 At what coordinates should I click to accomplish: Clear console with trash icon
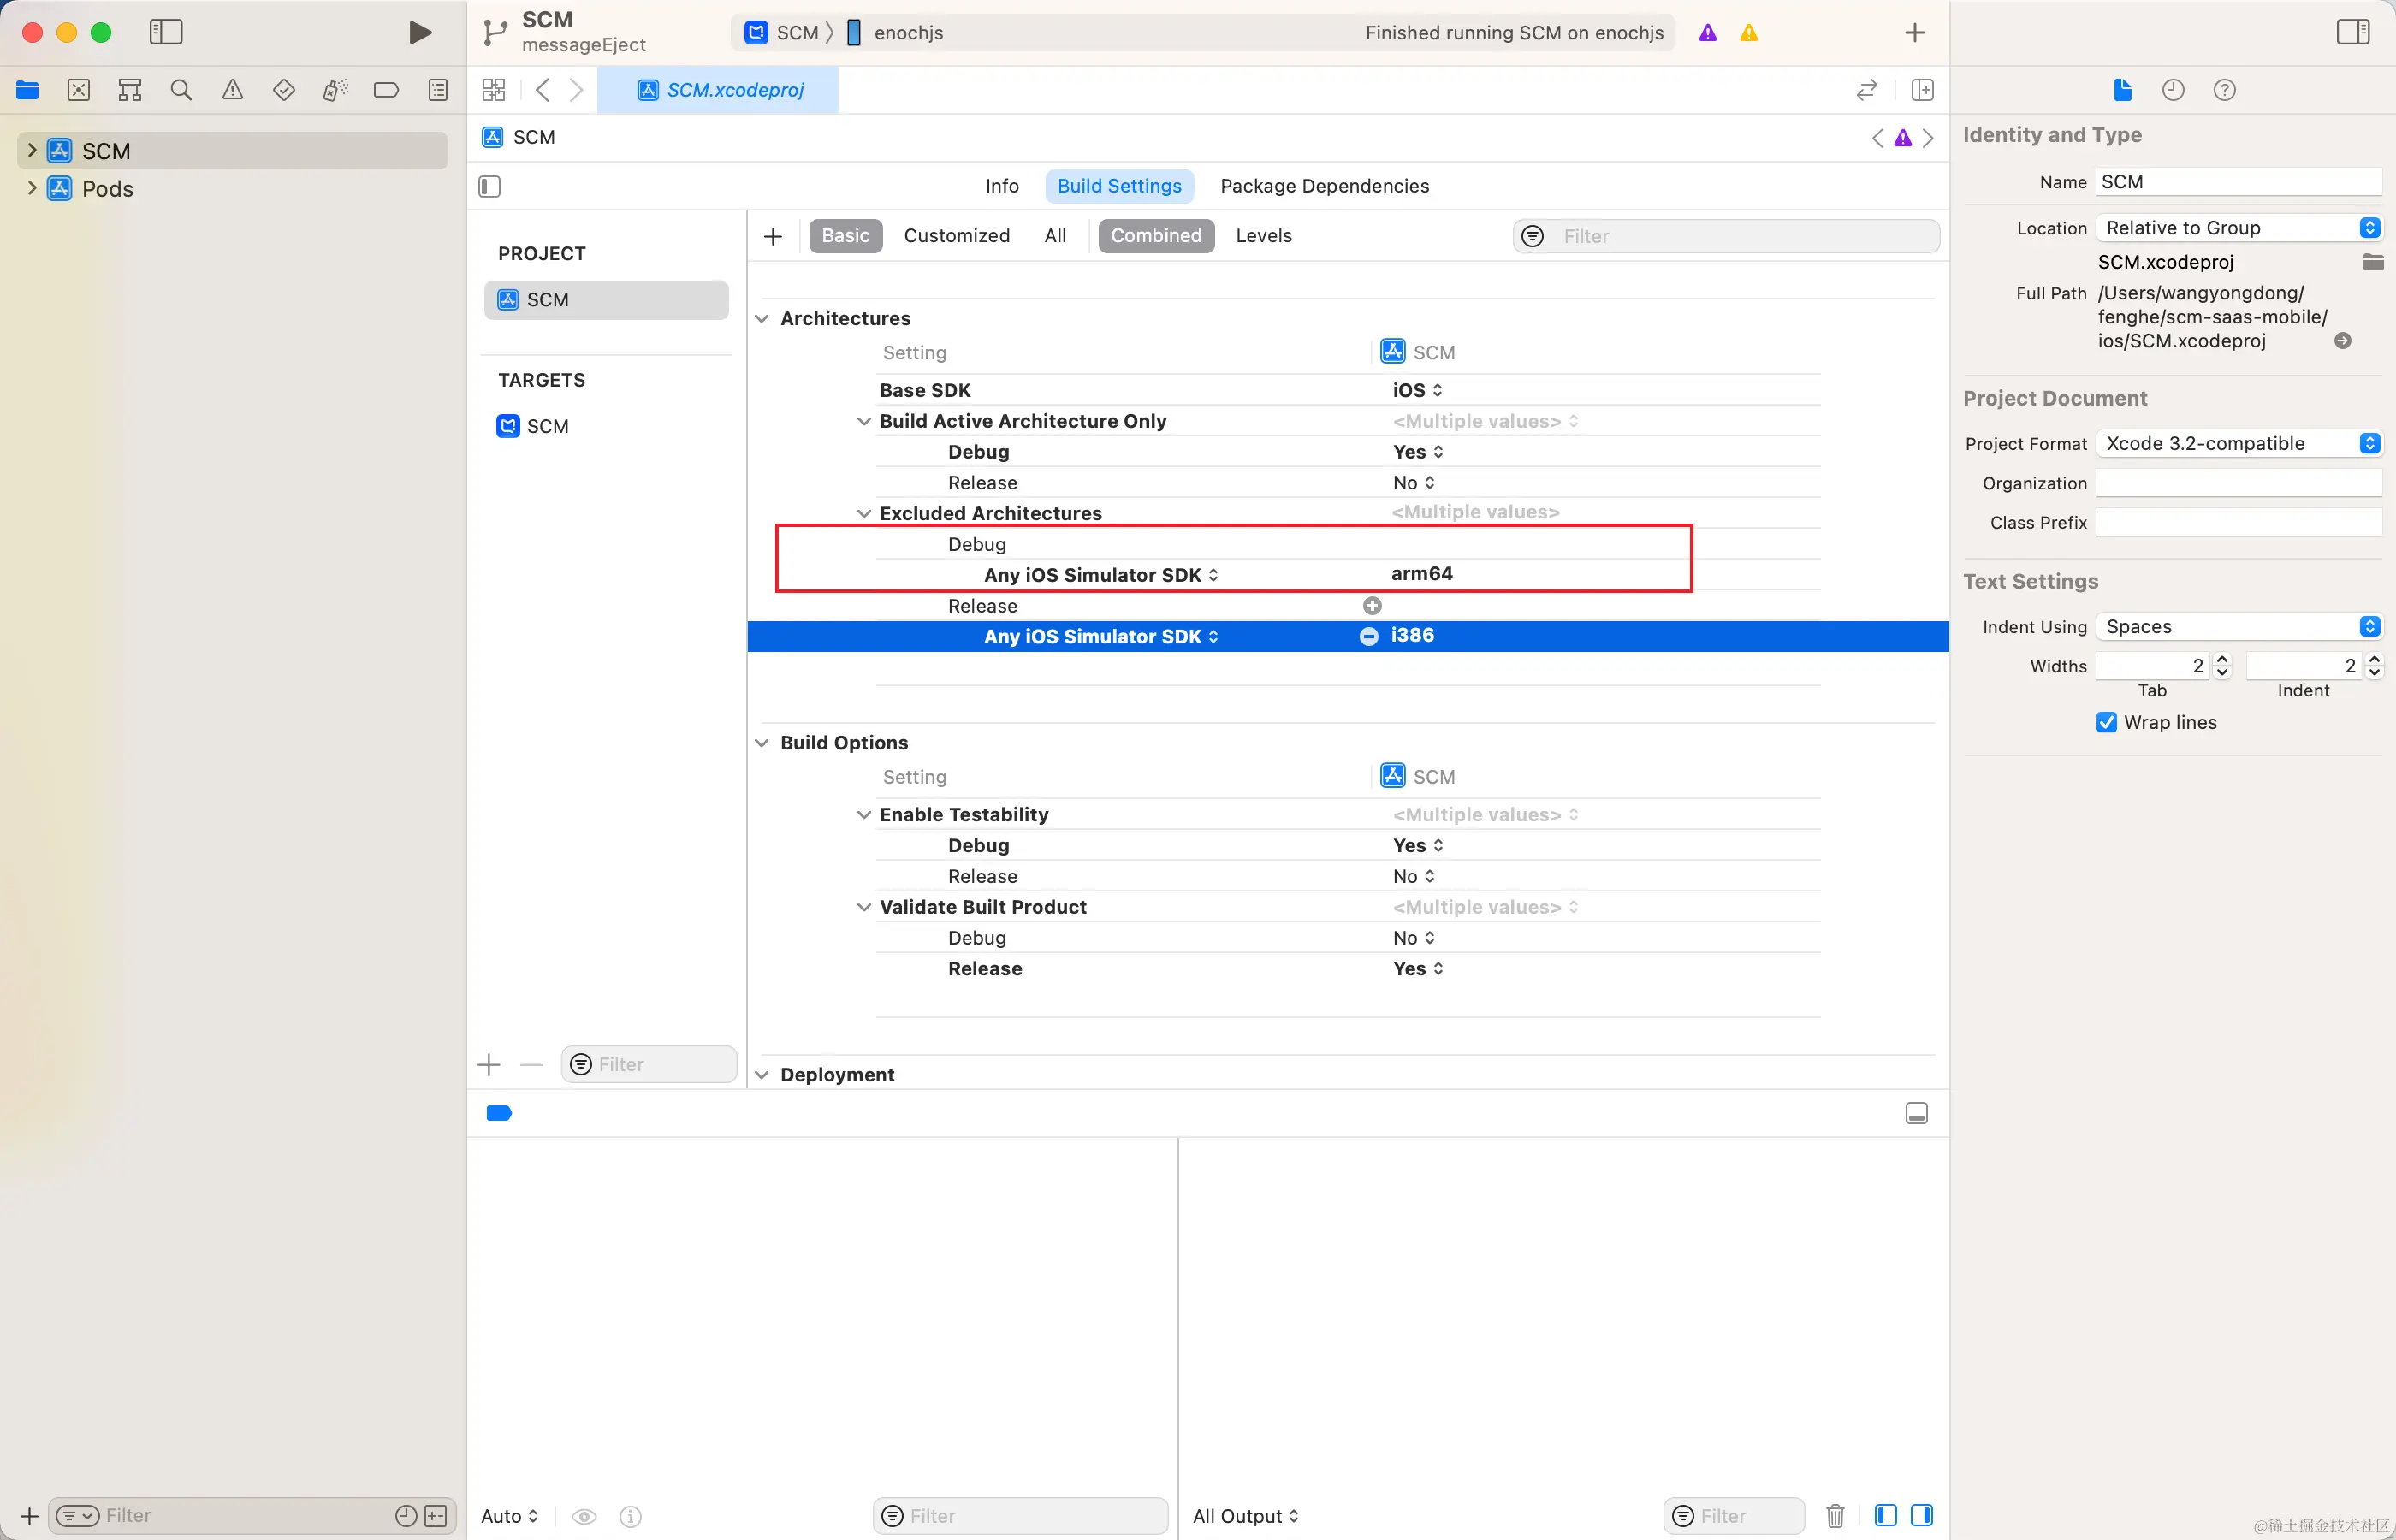point(1835,1516)
